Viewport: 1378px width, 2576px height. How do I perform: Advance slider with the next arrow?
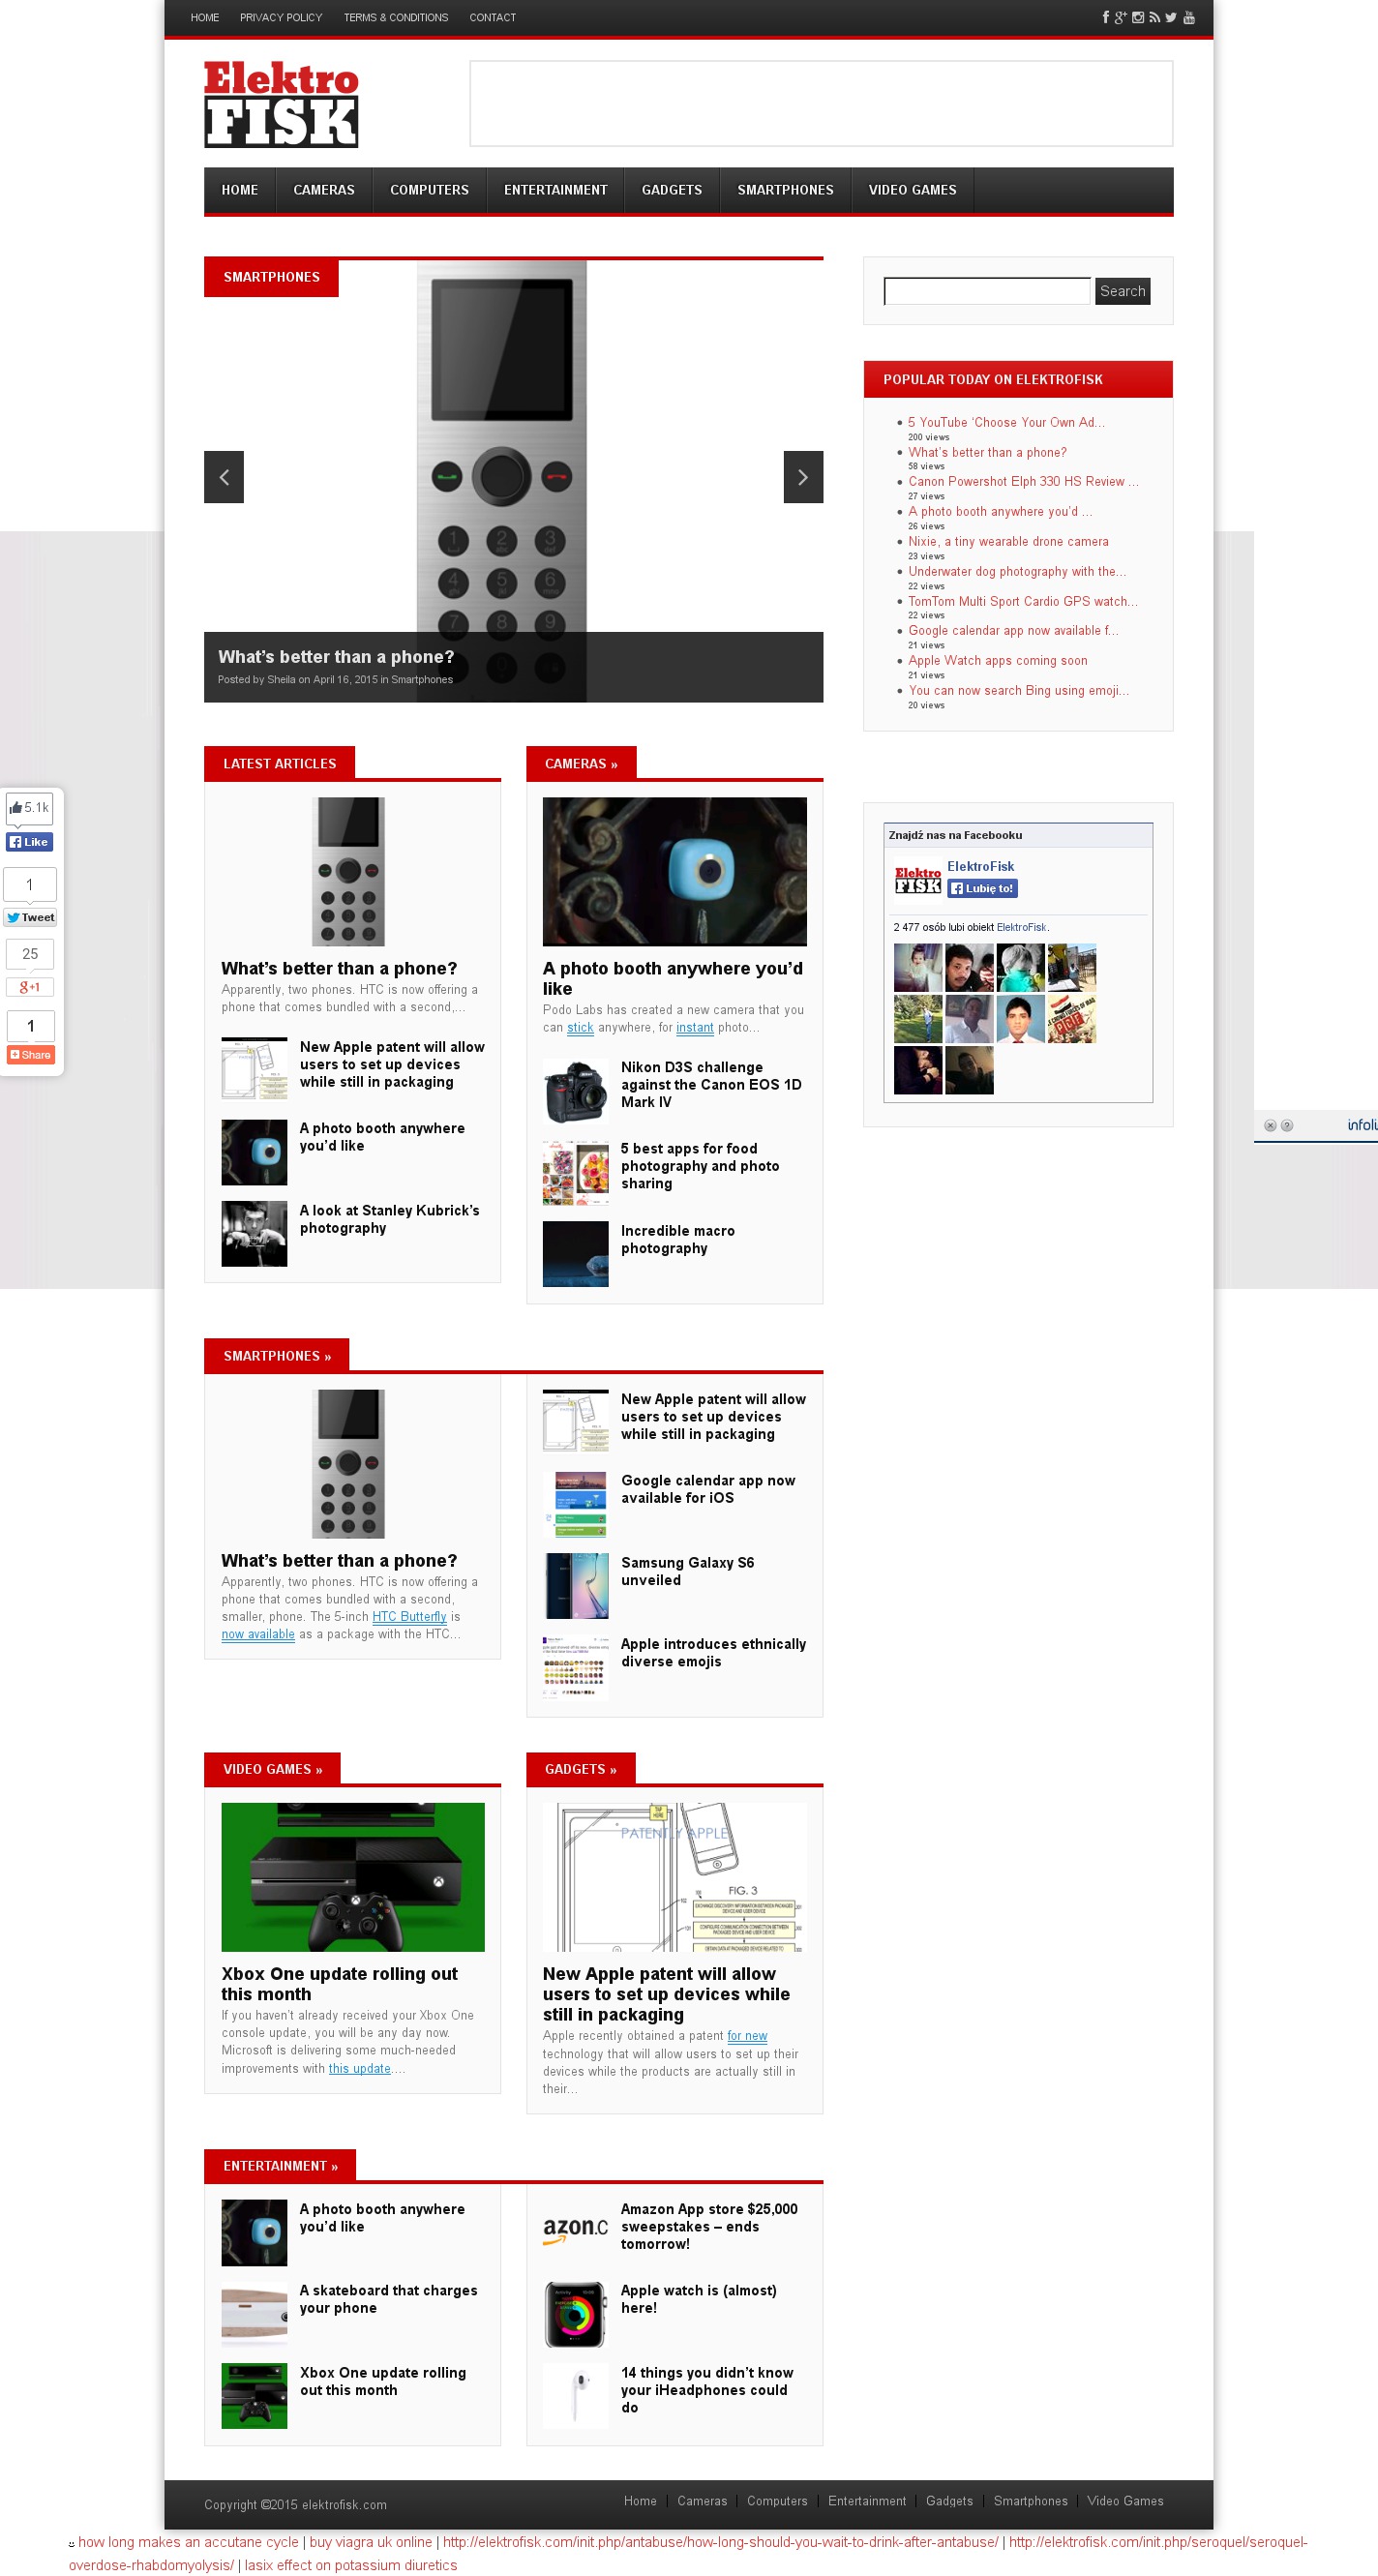click(802, 477)
